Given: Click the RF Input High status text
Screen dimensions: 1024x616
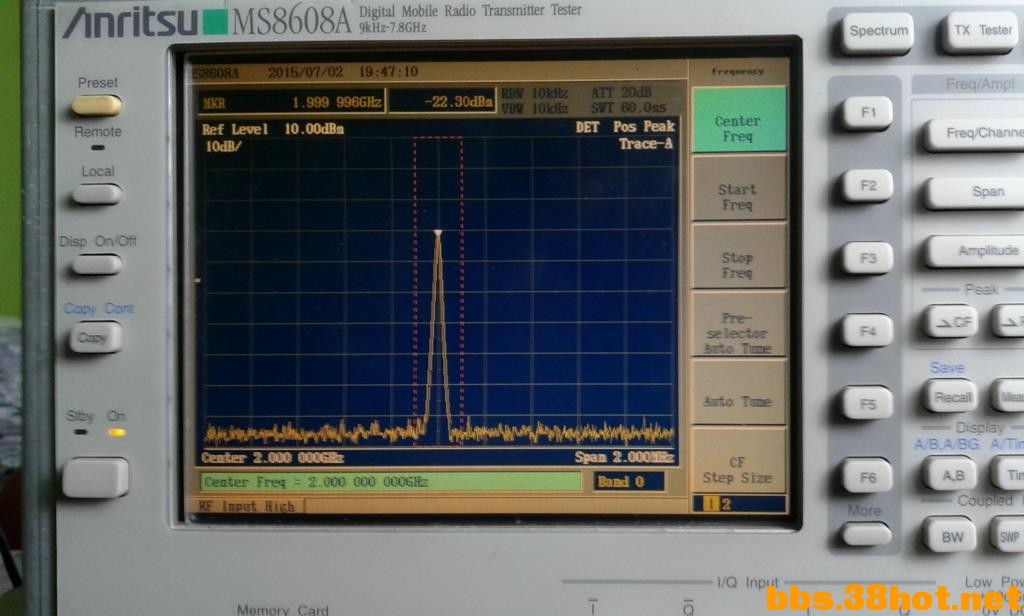Looking at the screenshot, I should [247, 506].
